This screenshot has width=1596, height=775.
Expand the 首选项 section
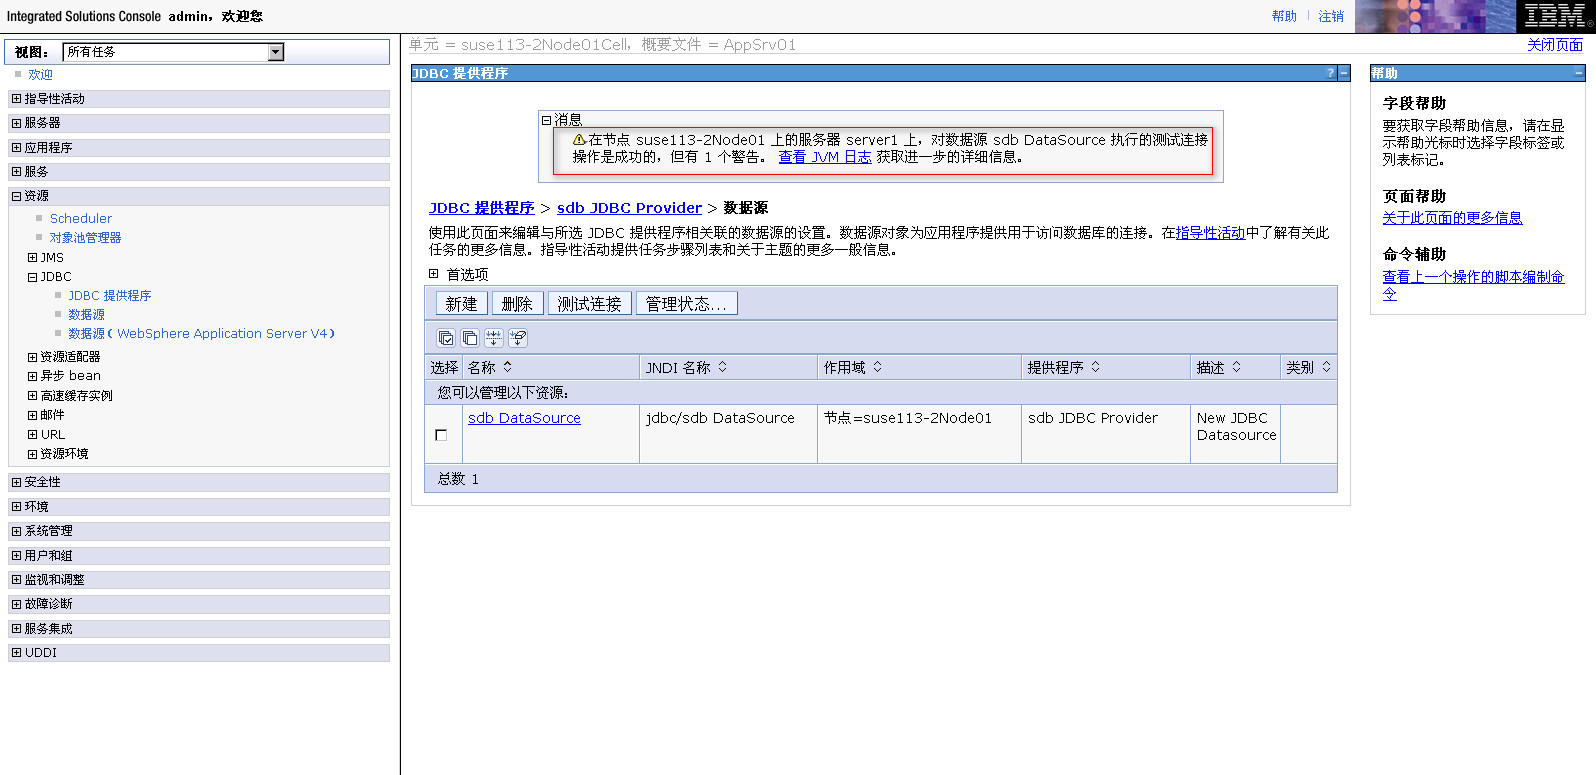click(434, 273)
